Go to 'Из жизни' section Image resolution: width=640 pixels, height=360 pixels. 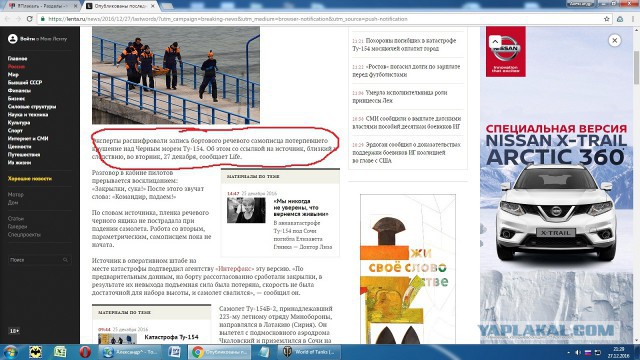[19, 162]
